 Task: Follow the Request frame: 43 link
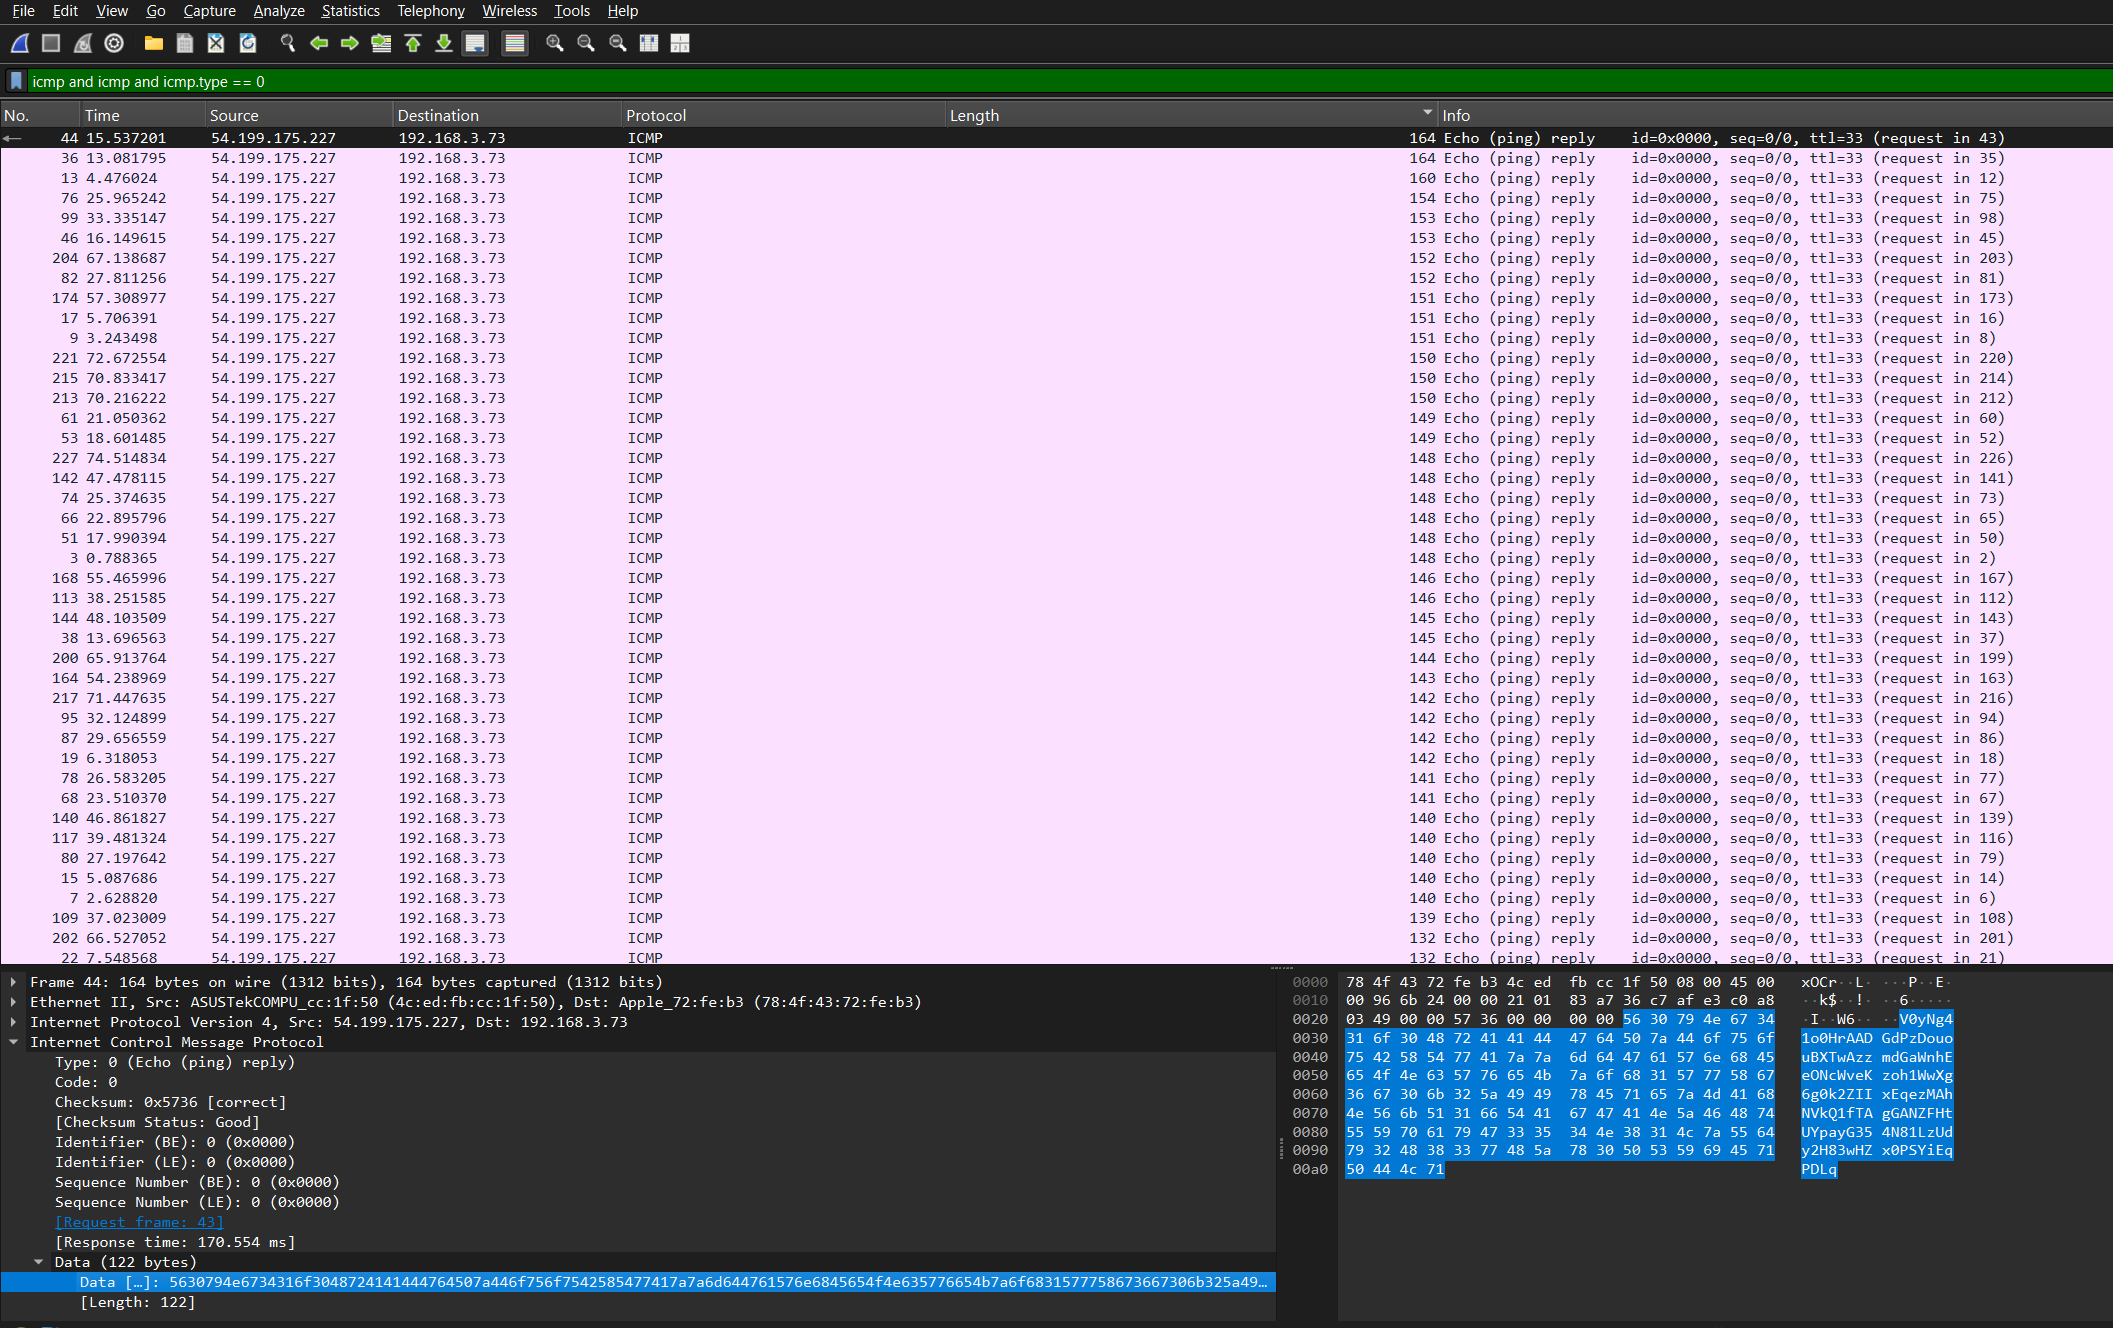pyautogui.click(x=139, y=1222)
